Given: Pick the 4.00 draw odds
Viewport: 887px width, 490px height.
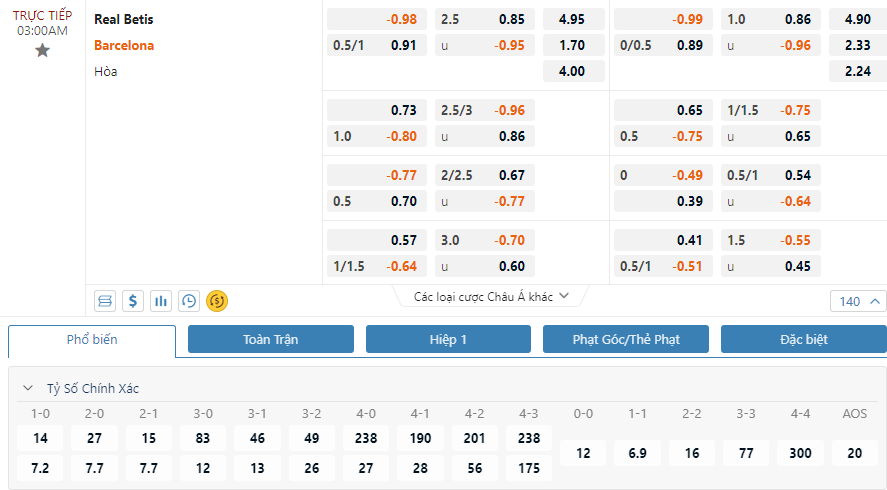Looking at the screenshot, I should (573, 71).
